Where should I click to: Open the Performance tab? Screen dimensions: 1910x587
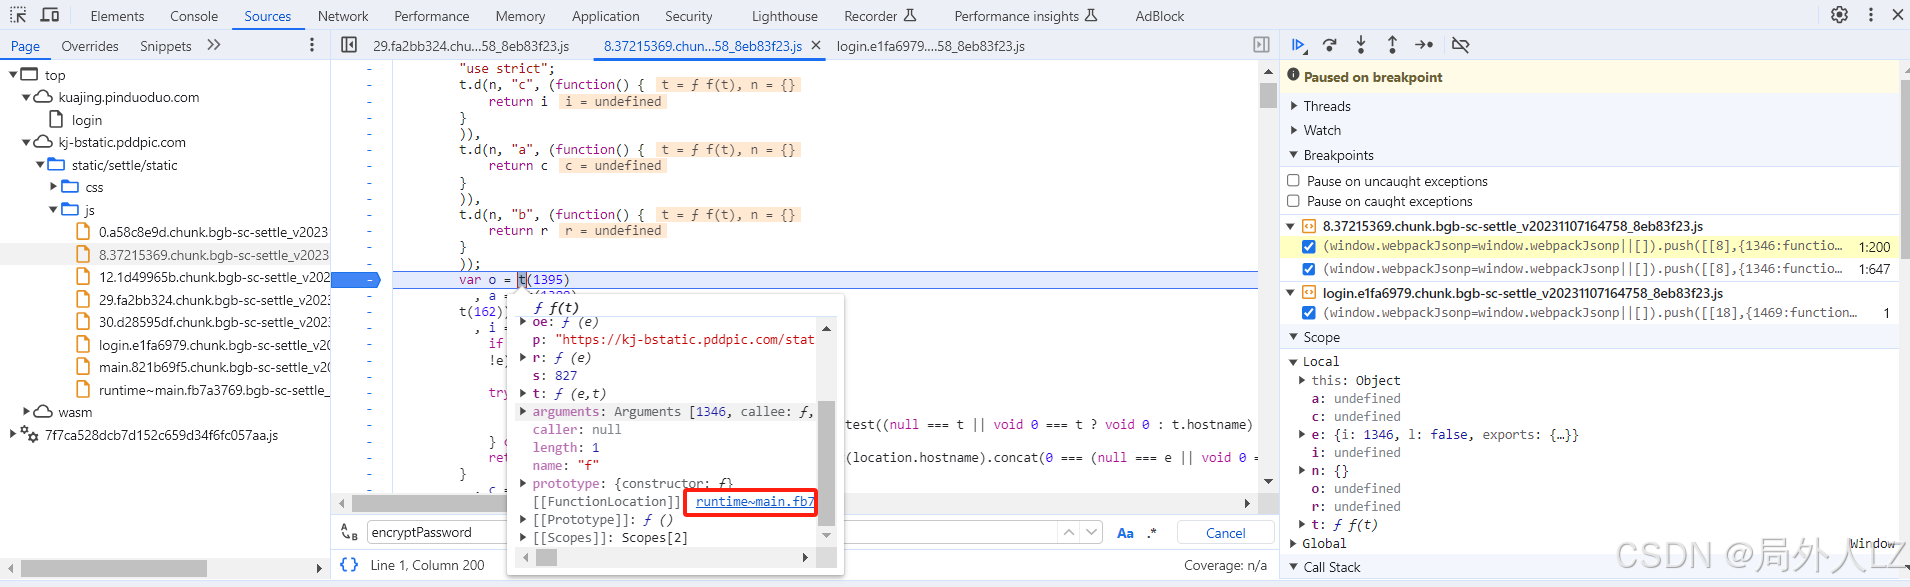coord(431,16)
